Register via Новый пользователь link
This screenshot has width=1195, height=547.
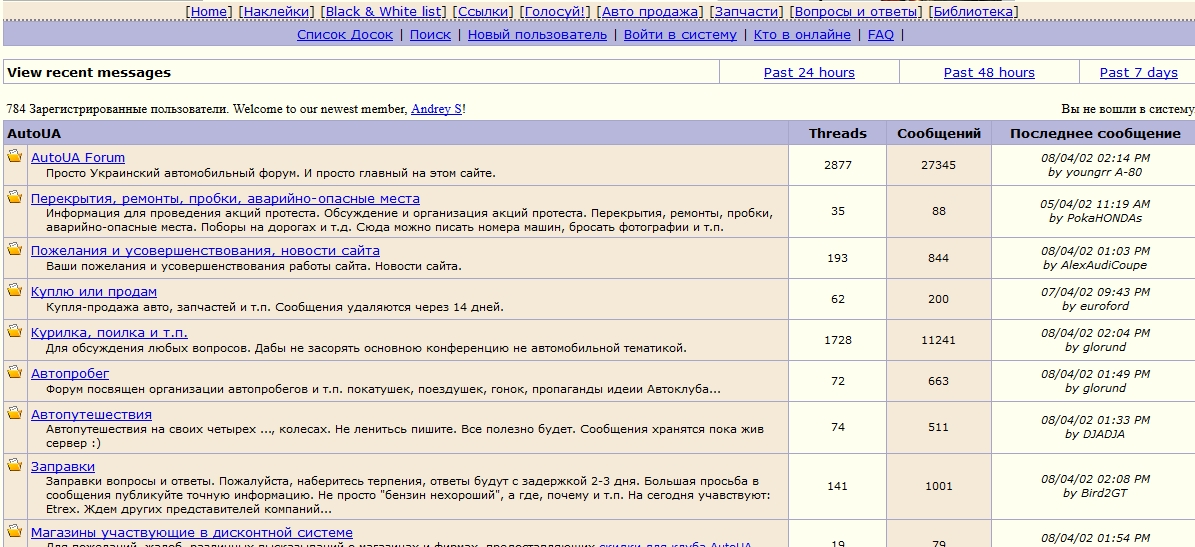coord(537,34)
